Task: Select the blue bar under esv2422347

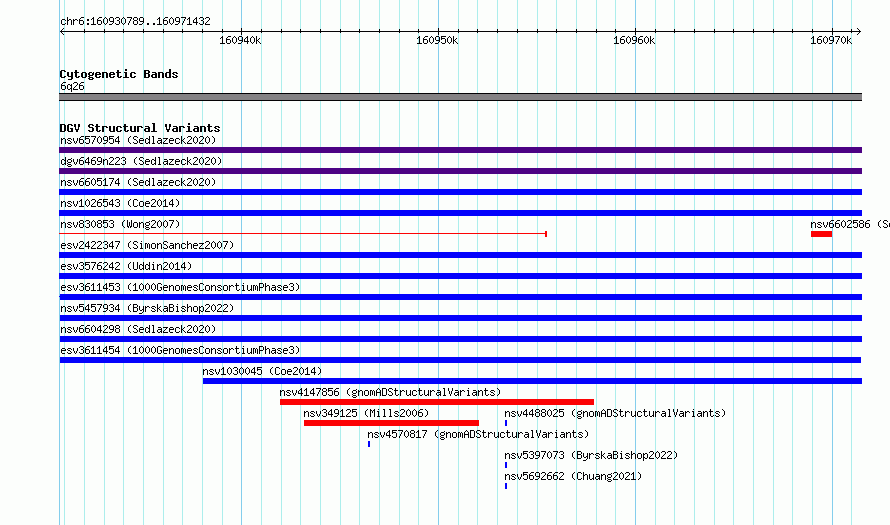Action: click(x=460, y=255)
